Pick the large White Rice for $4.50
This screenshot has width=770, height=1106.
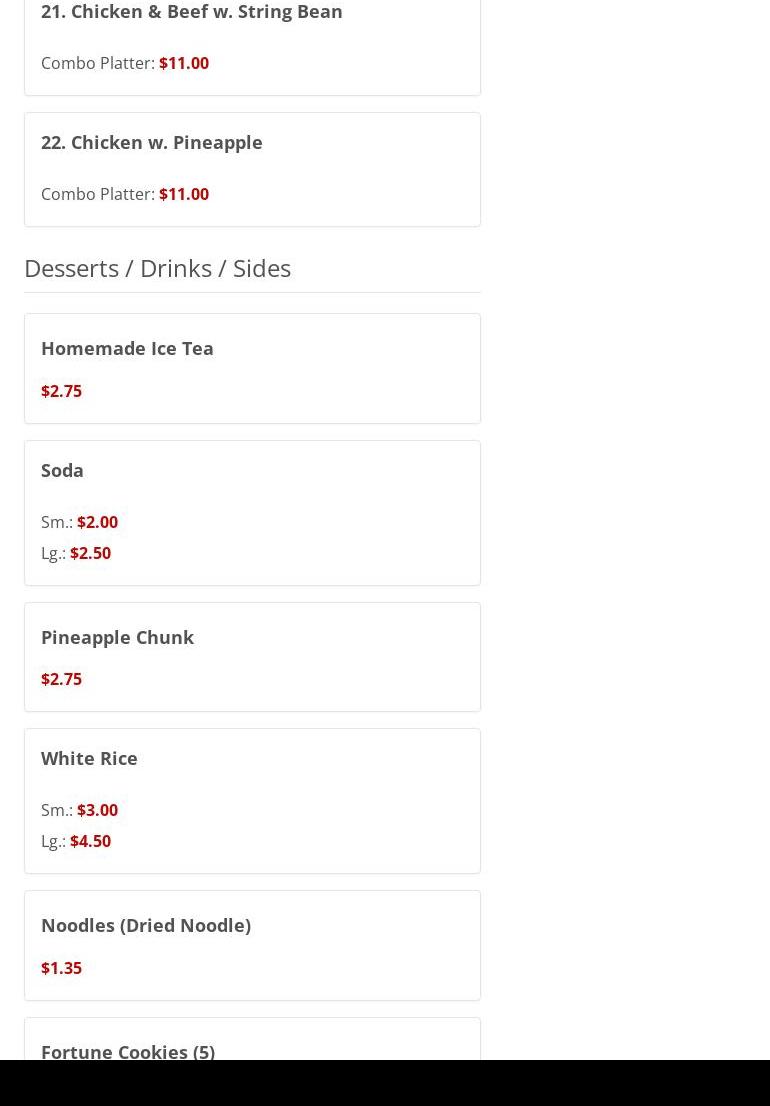tap(90, 841)
